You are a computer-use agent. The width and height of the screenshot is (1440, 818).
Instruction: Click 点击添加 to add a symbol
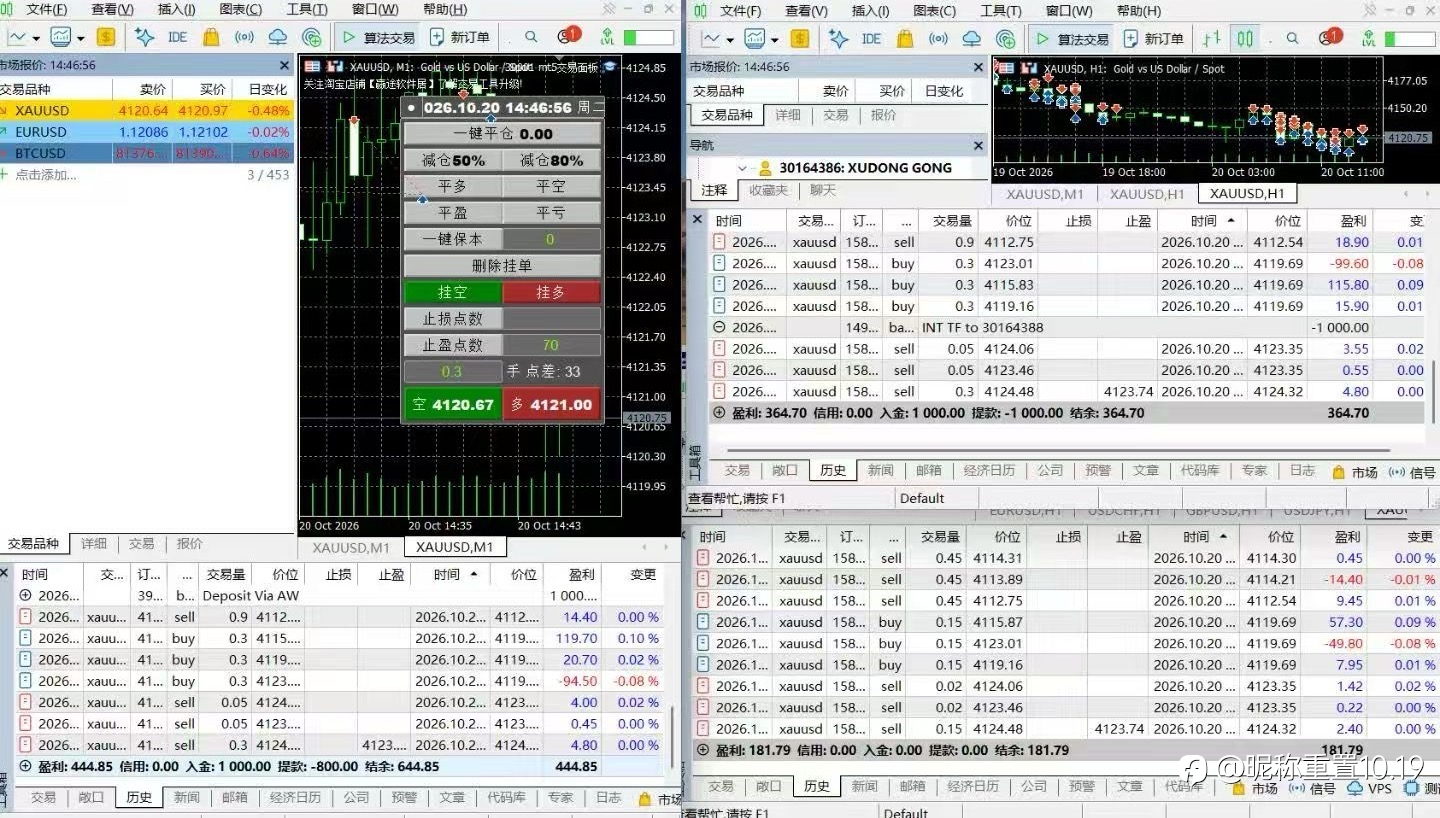click(45, 174)
